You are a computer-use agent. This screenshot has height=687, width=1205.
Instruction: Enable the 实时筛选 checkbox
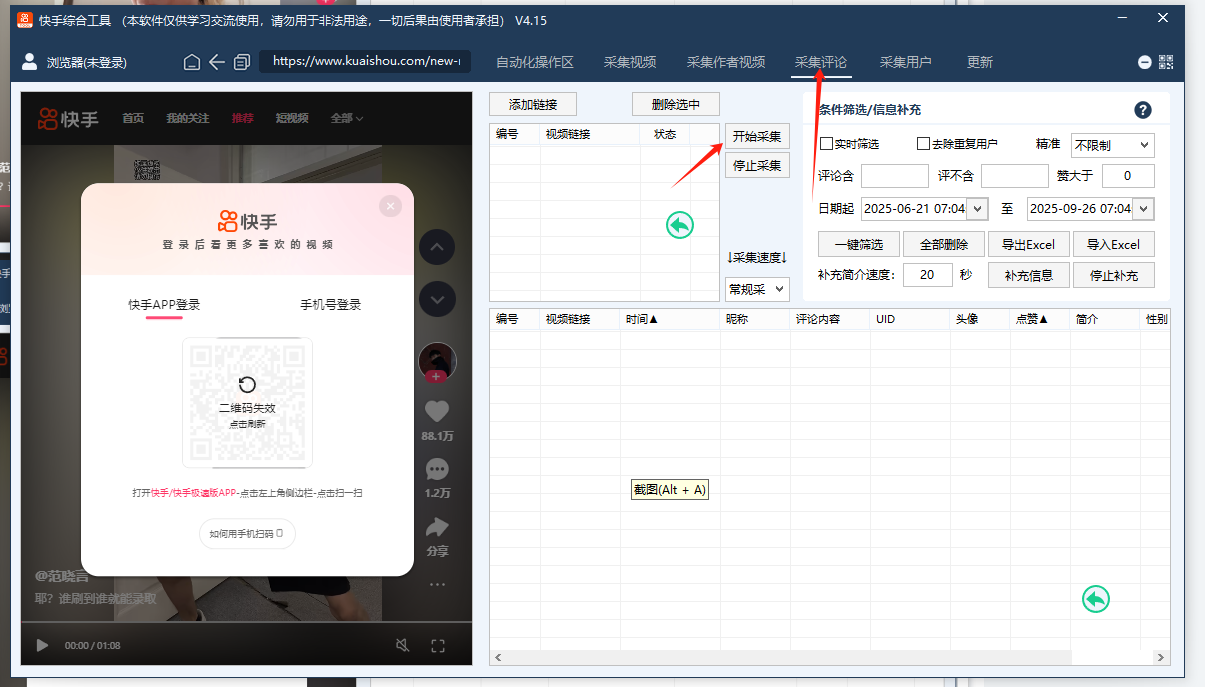coord(827,144)
